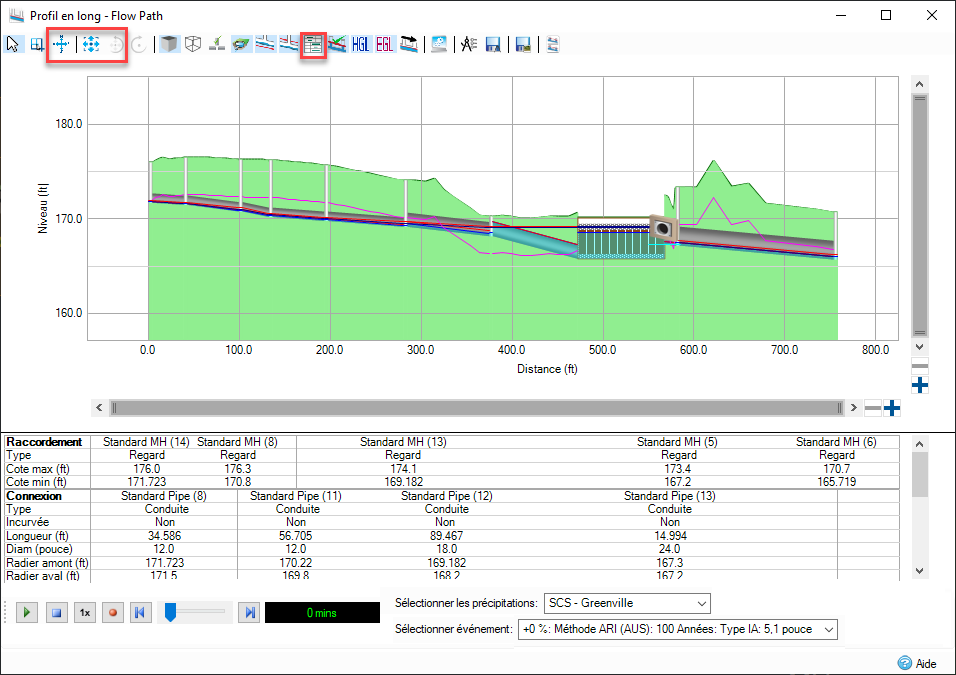Click the horizontal zoom in plus button
956x675 pixels.
pos(892,408)
